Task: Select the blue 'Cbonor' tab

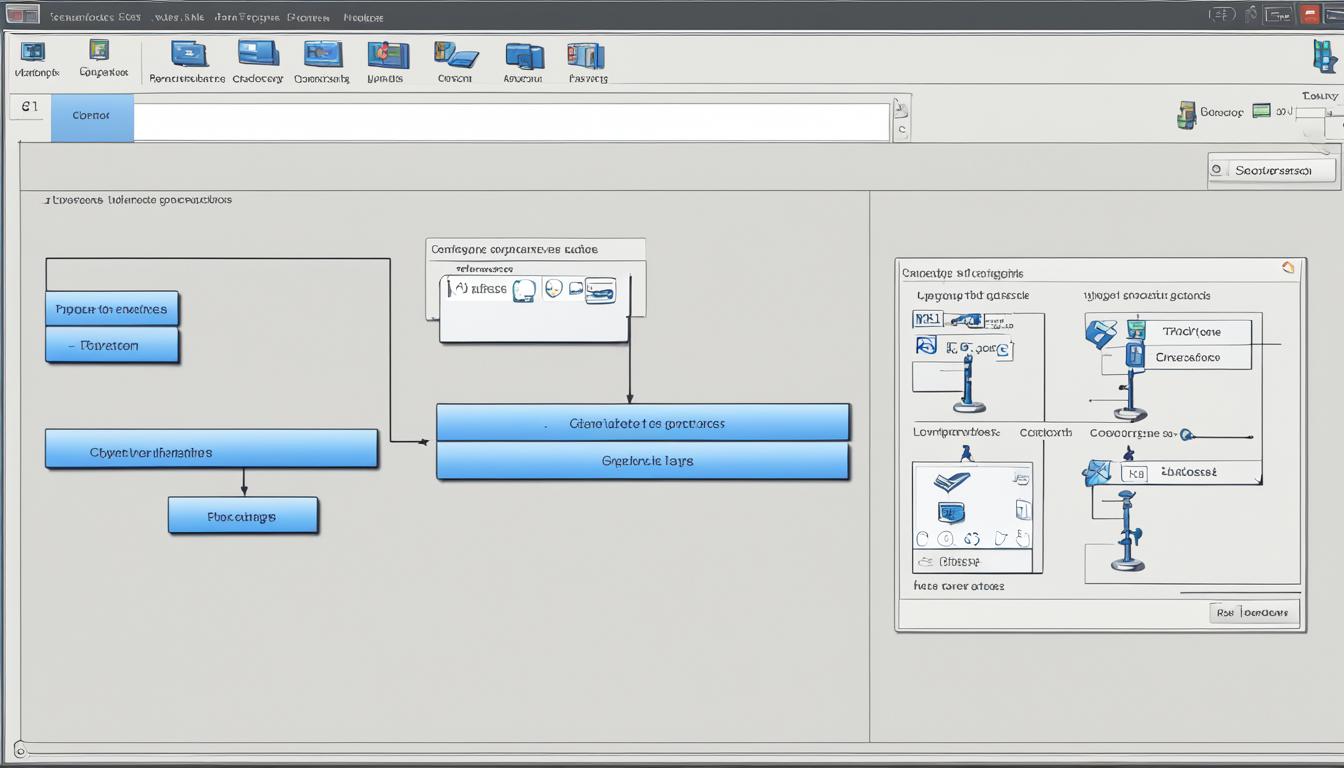Action: pyautogui.click(x=92, y=117)
